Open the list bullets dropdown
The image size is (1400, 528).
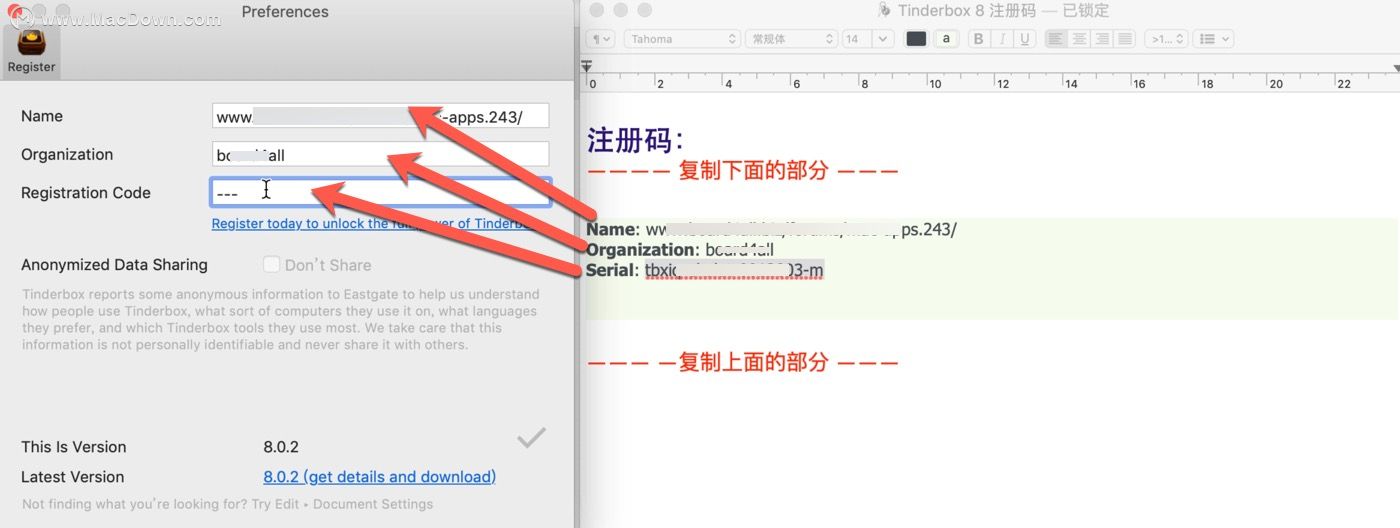click(x=1214, y=39)
